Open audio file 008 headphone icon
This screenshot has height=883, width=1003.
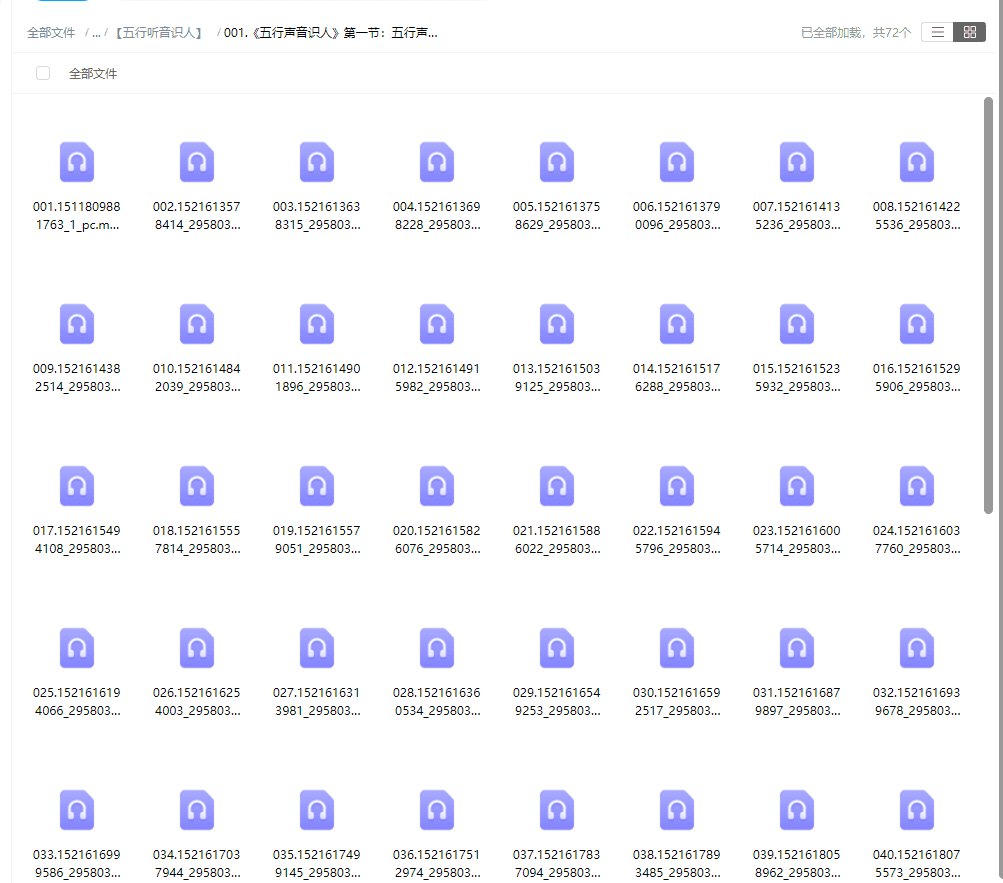tap(916, 161)
